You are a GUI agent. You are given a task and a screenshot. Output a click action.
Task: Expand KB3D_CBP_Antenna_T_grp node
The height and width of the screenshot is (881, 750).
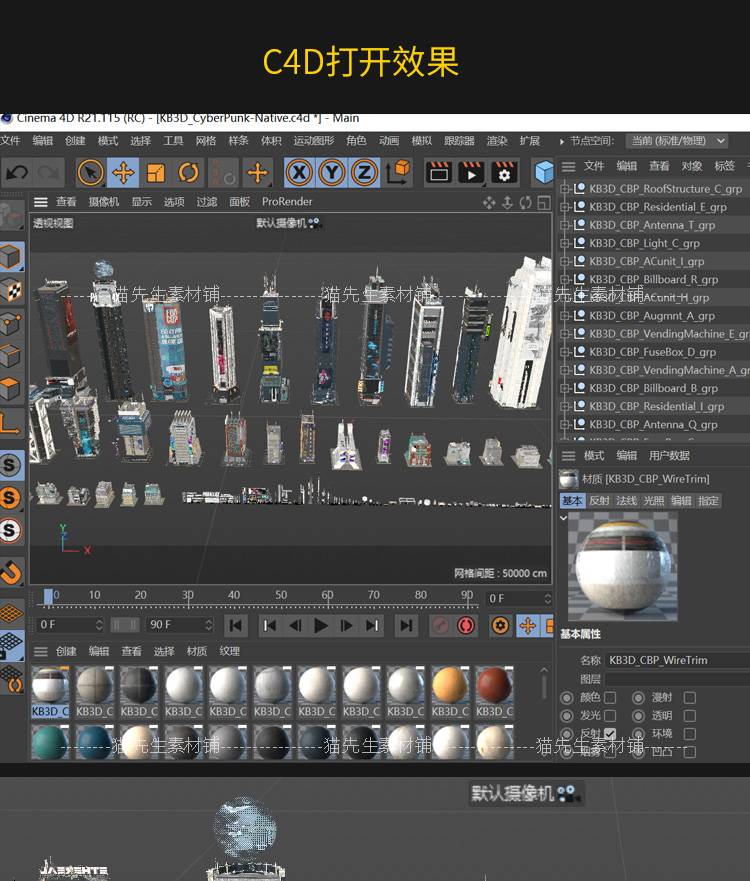(x=565, y=225)
